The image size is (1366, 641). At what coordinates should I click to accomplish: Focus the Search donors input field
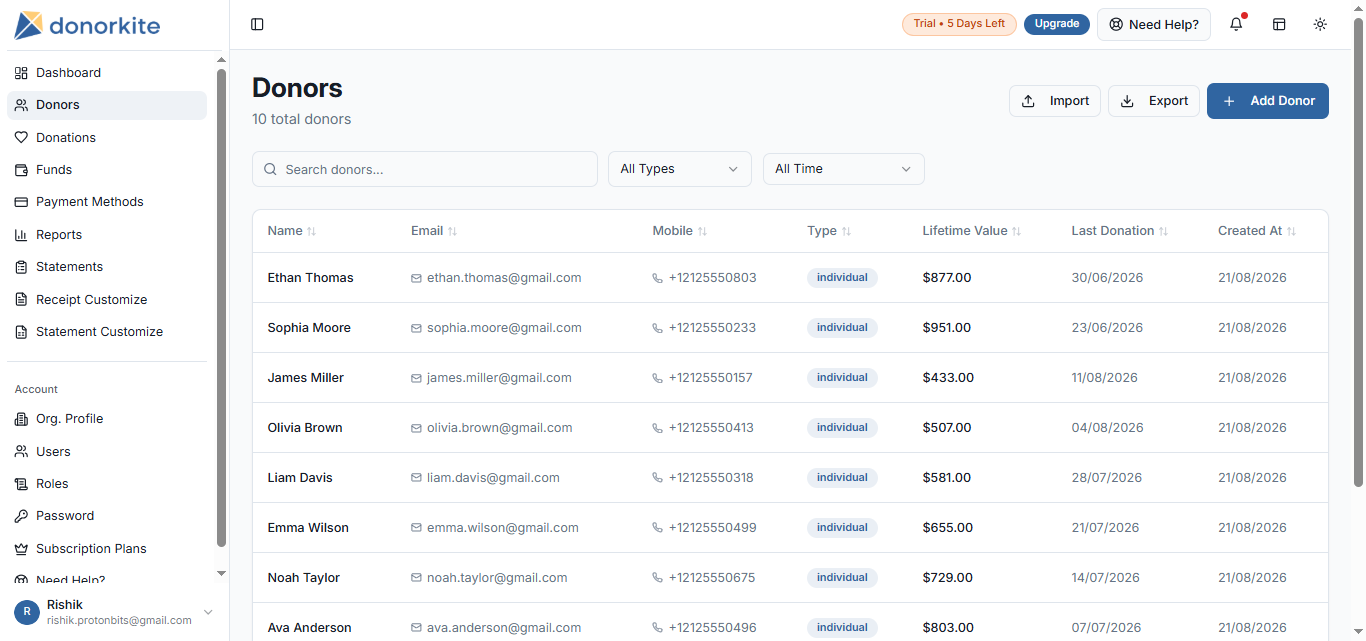click(425, 169)
